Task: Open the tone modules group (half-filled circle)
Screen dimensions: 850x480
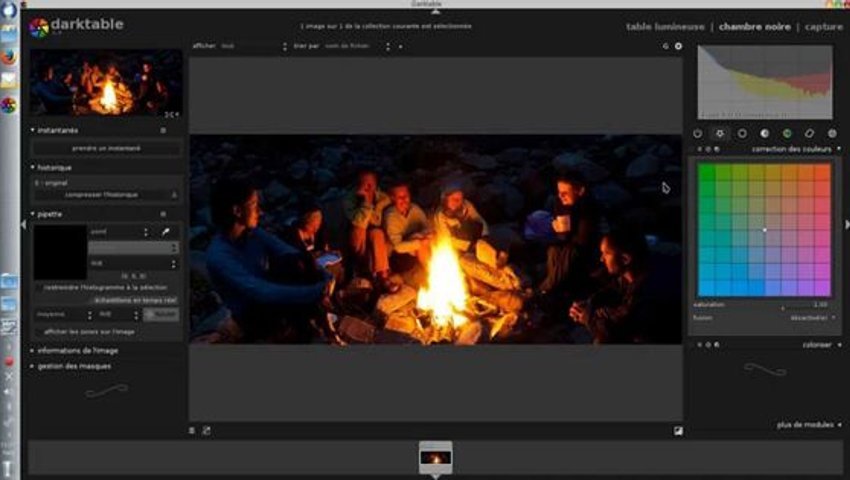Action: coord(764,133)
